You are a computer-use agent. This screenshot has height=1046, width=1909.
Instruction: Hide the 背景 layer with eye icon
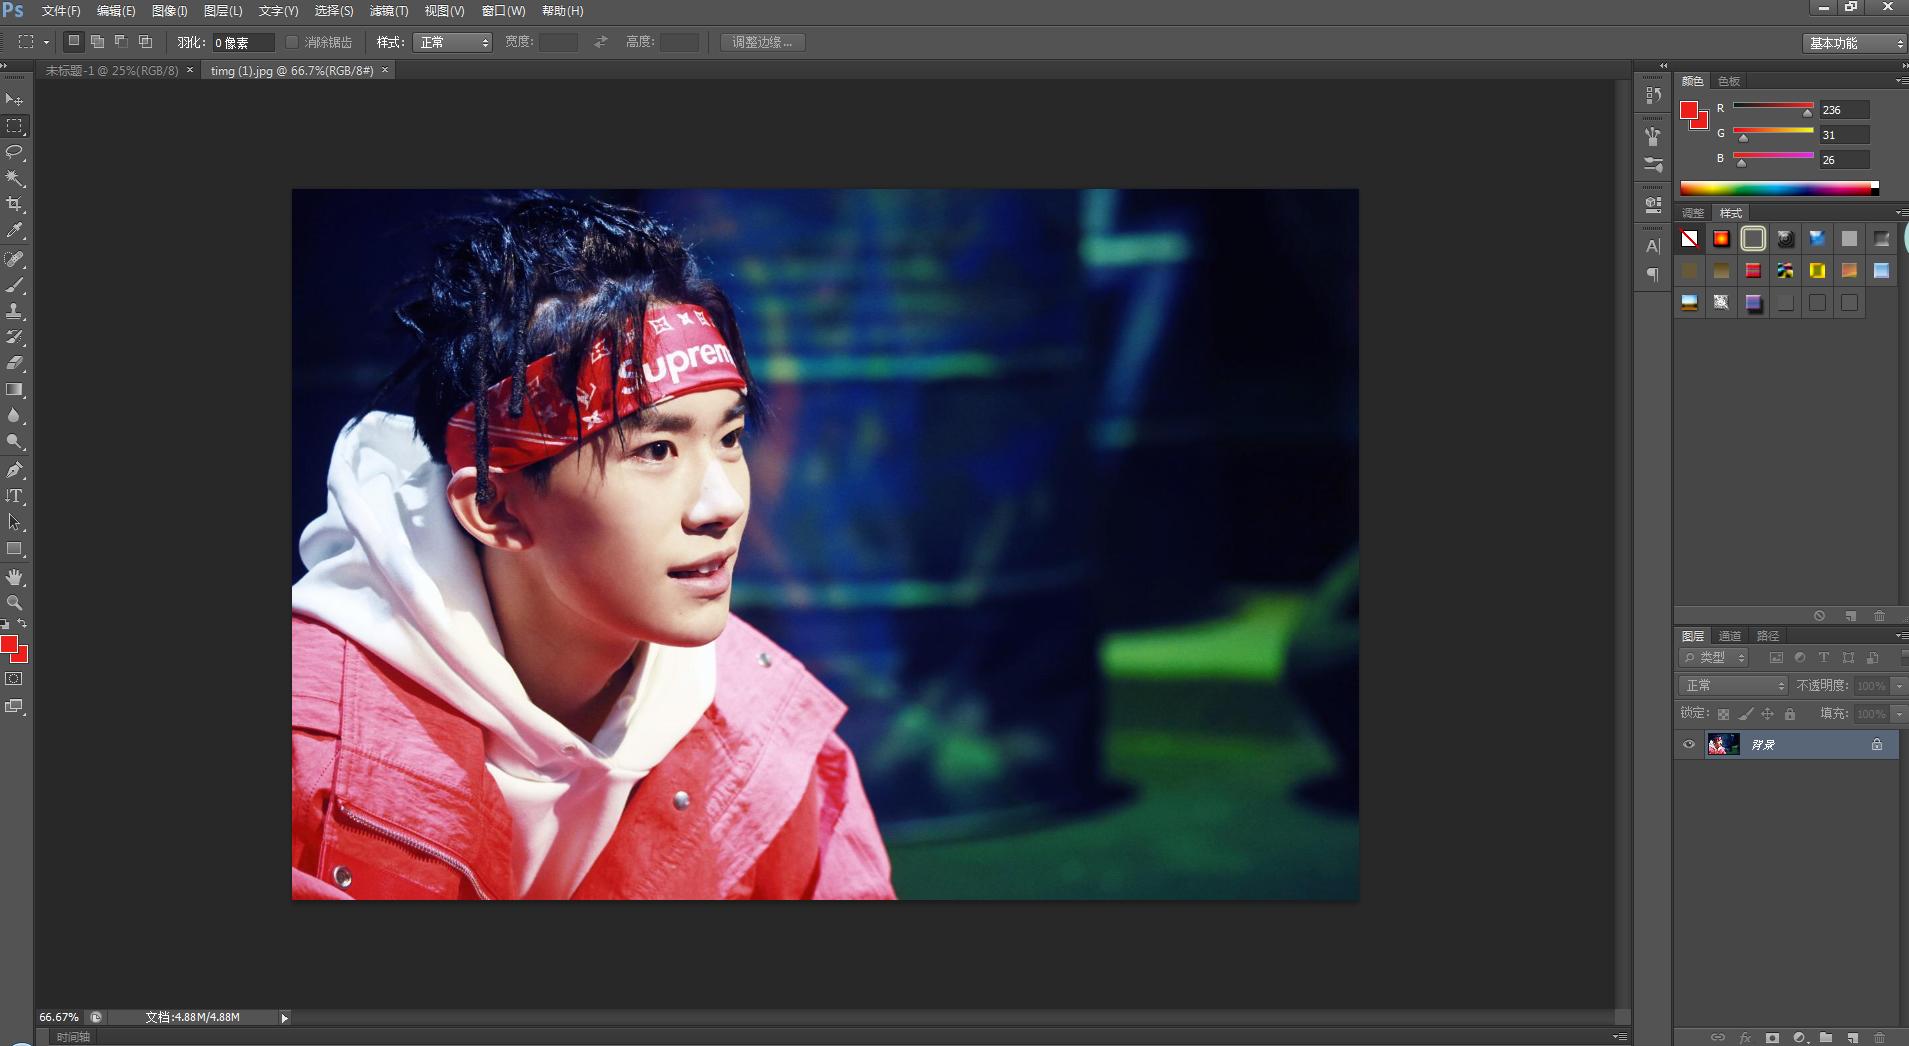pyautogui.click(x=1689, y=744)
